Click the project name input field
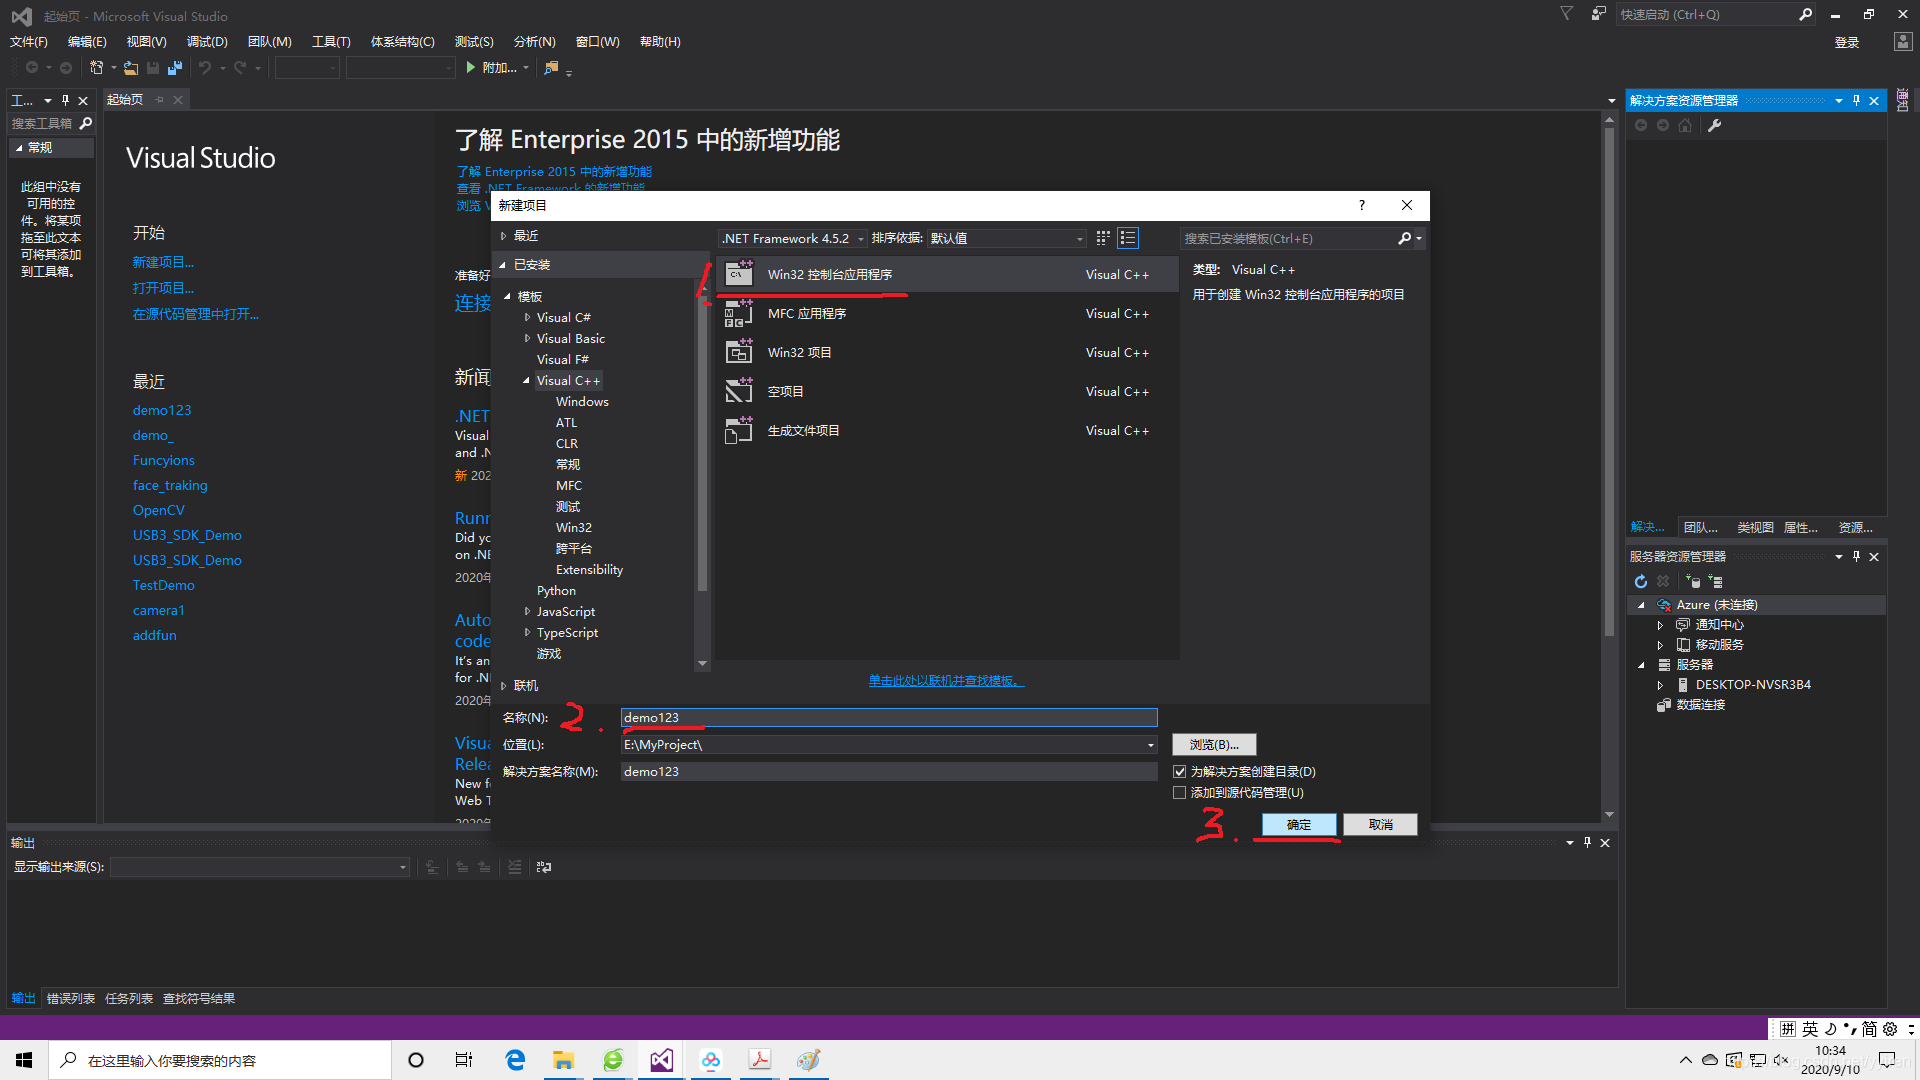The height and width of the screenshot is (1080, 1920). point(889,717)
